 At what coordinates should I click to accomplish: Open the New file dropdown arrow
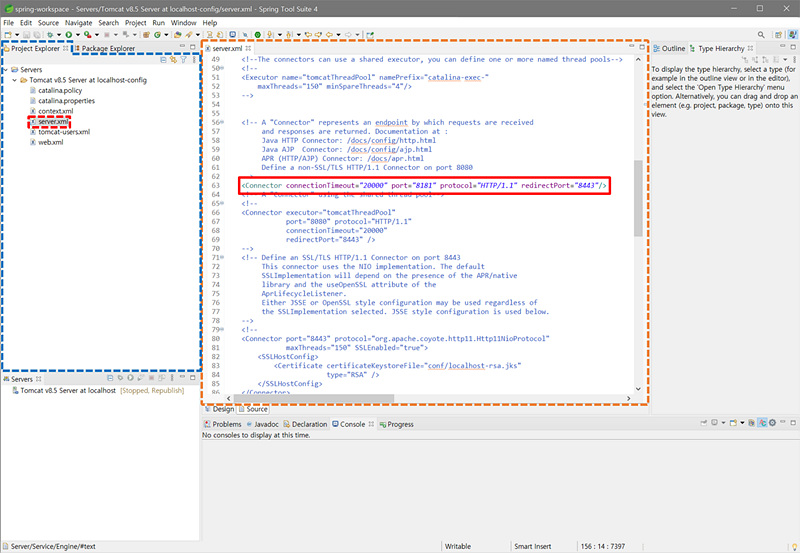point(17,35)
